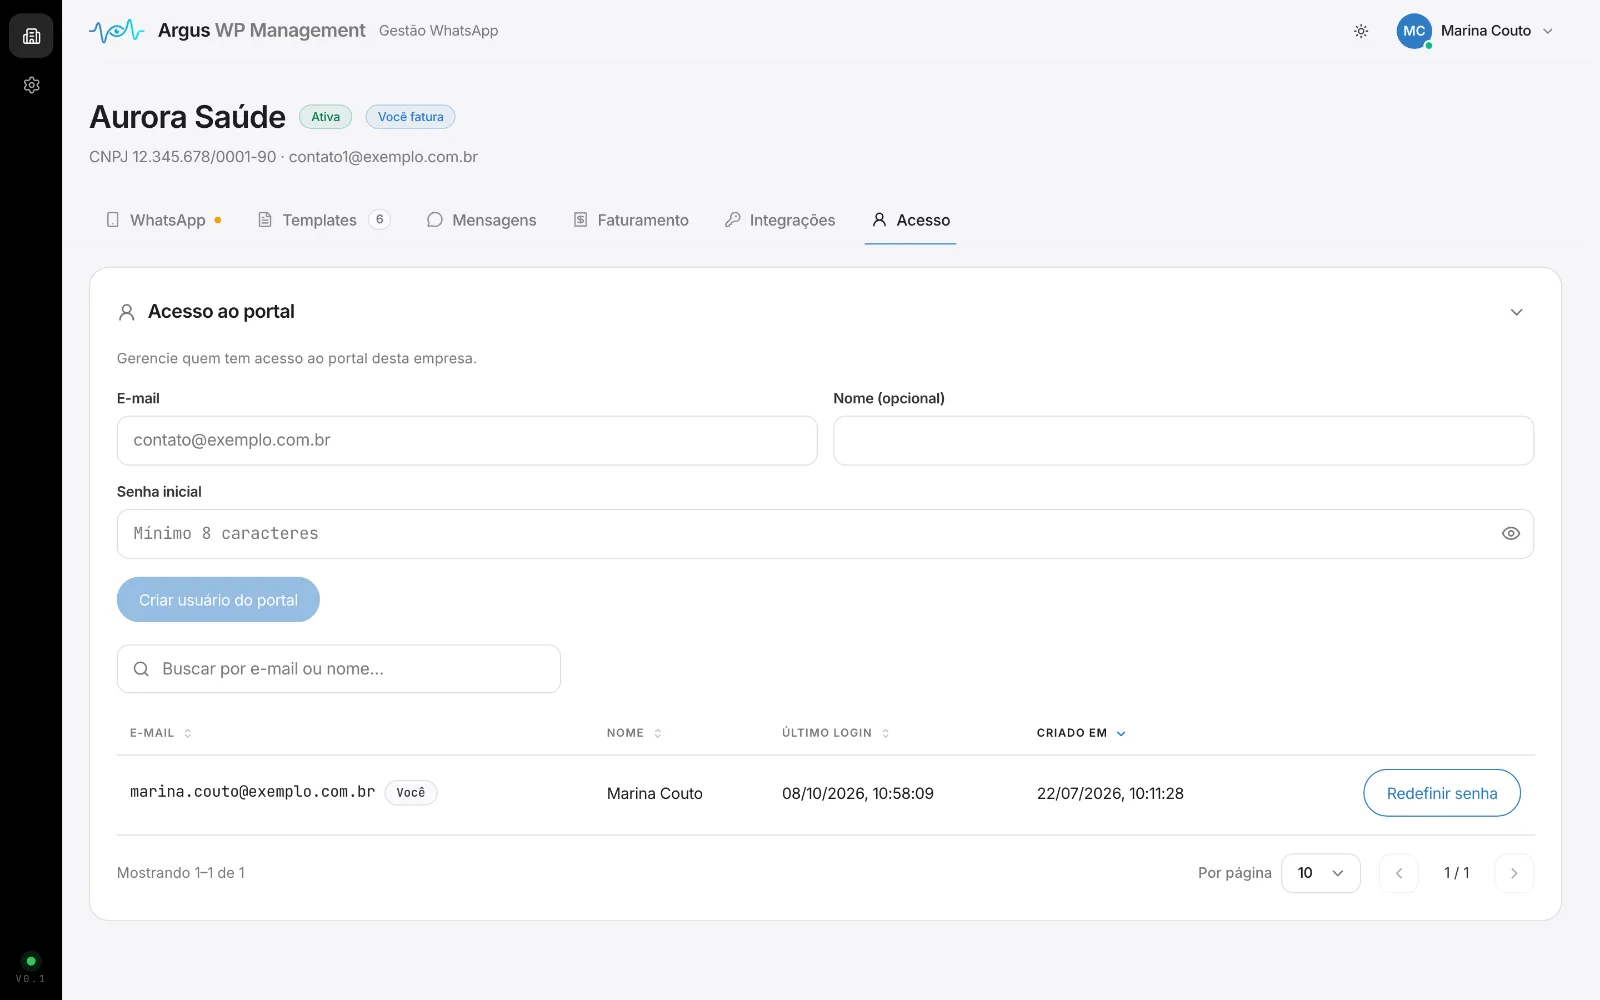
Task: Open the companies building icon in sidebar
Action: pyautogui.click(x=31, y=36)
